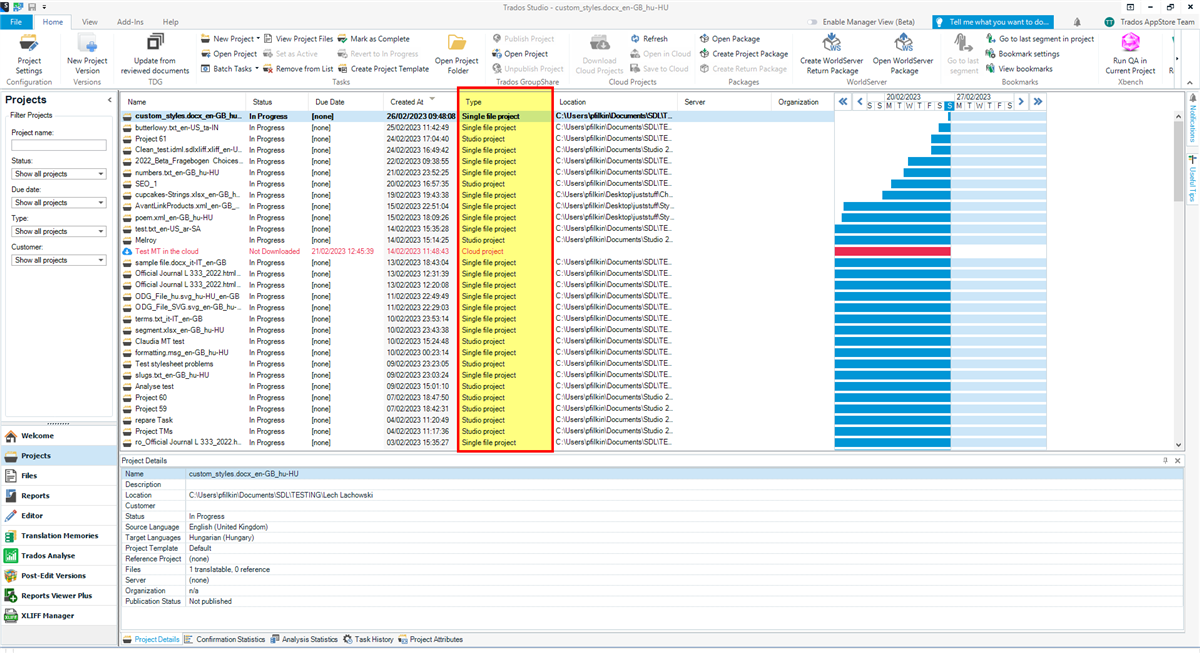The width and height of the screenshot is (1200, 653).
Task: Sort by the Due Date column header
Action: point(344,102)
